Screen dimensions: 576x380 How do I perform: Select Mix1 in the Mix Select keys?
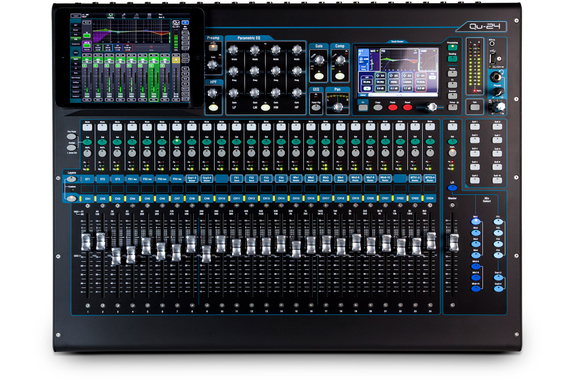pos(476,222)
